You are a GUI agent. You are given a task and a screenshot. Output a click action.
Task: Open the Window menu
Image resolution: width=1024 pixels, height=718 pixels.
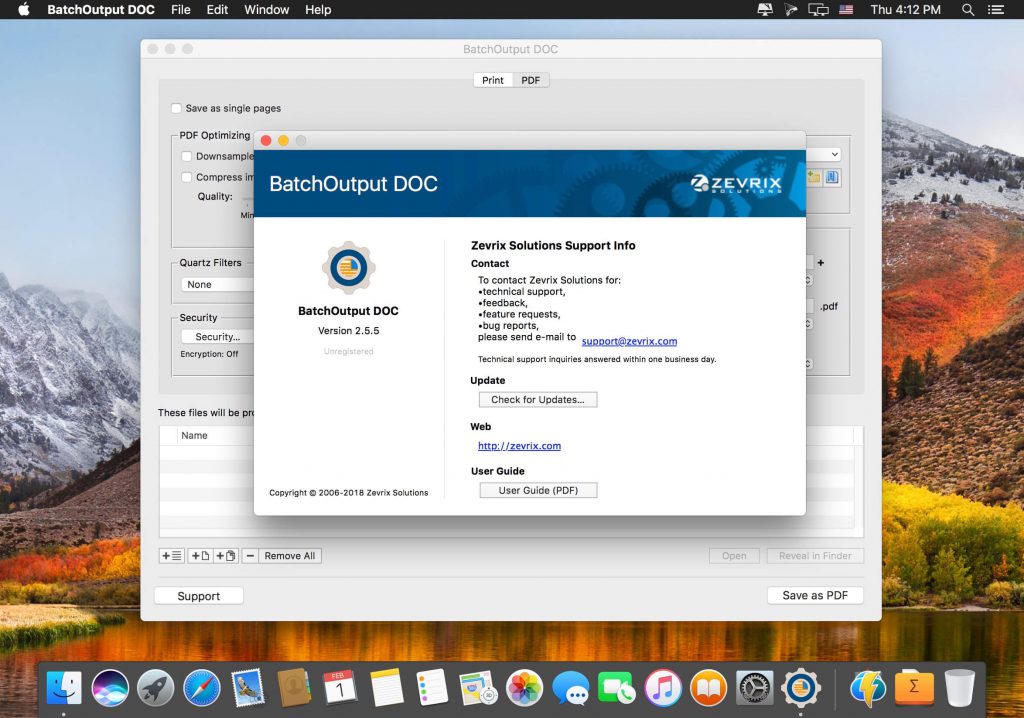[266, 10]
